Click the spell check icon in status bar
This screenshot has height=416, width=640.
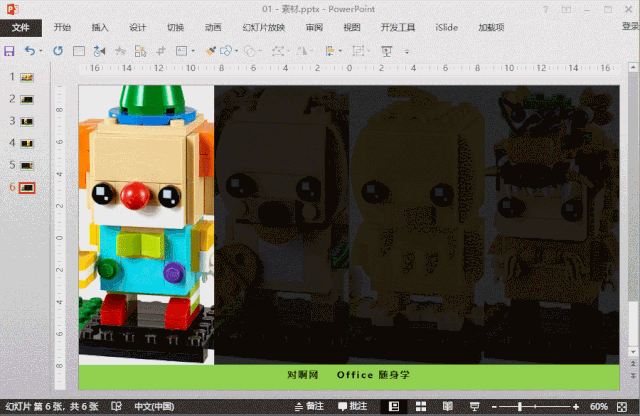[116, 406]
